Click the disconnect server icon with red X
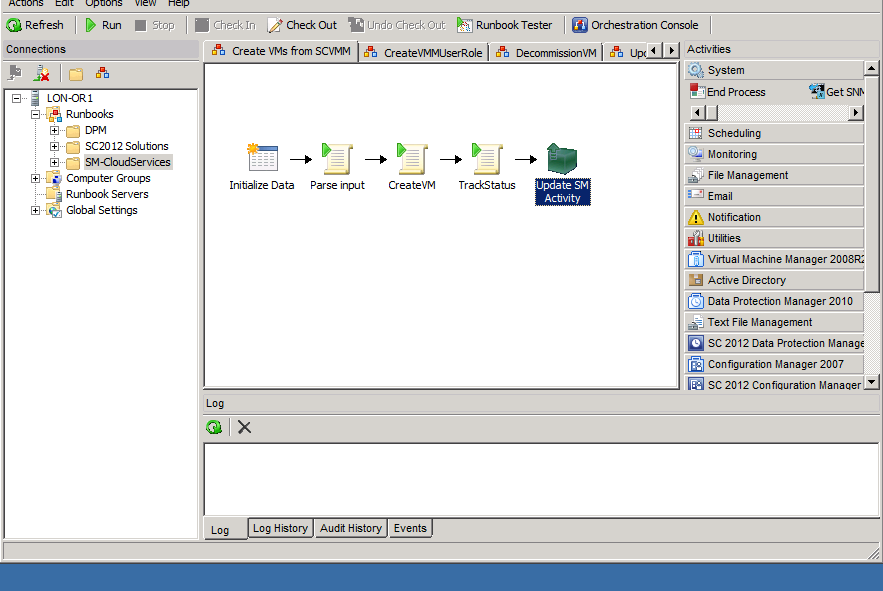The image size is (883, 591). tap(42, 73)
